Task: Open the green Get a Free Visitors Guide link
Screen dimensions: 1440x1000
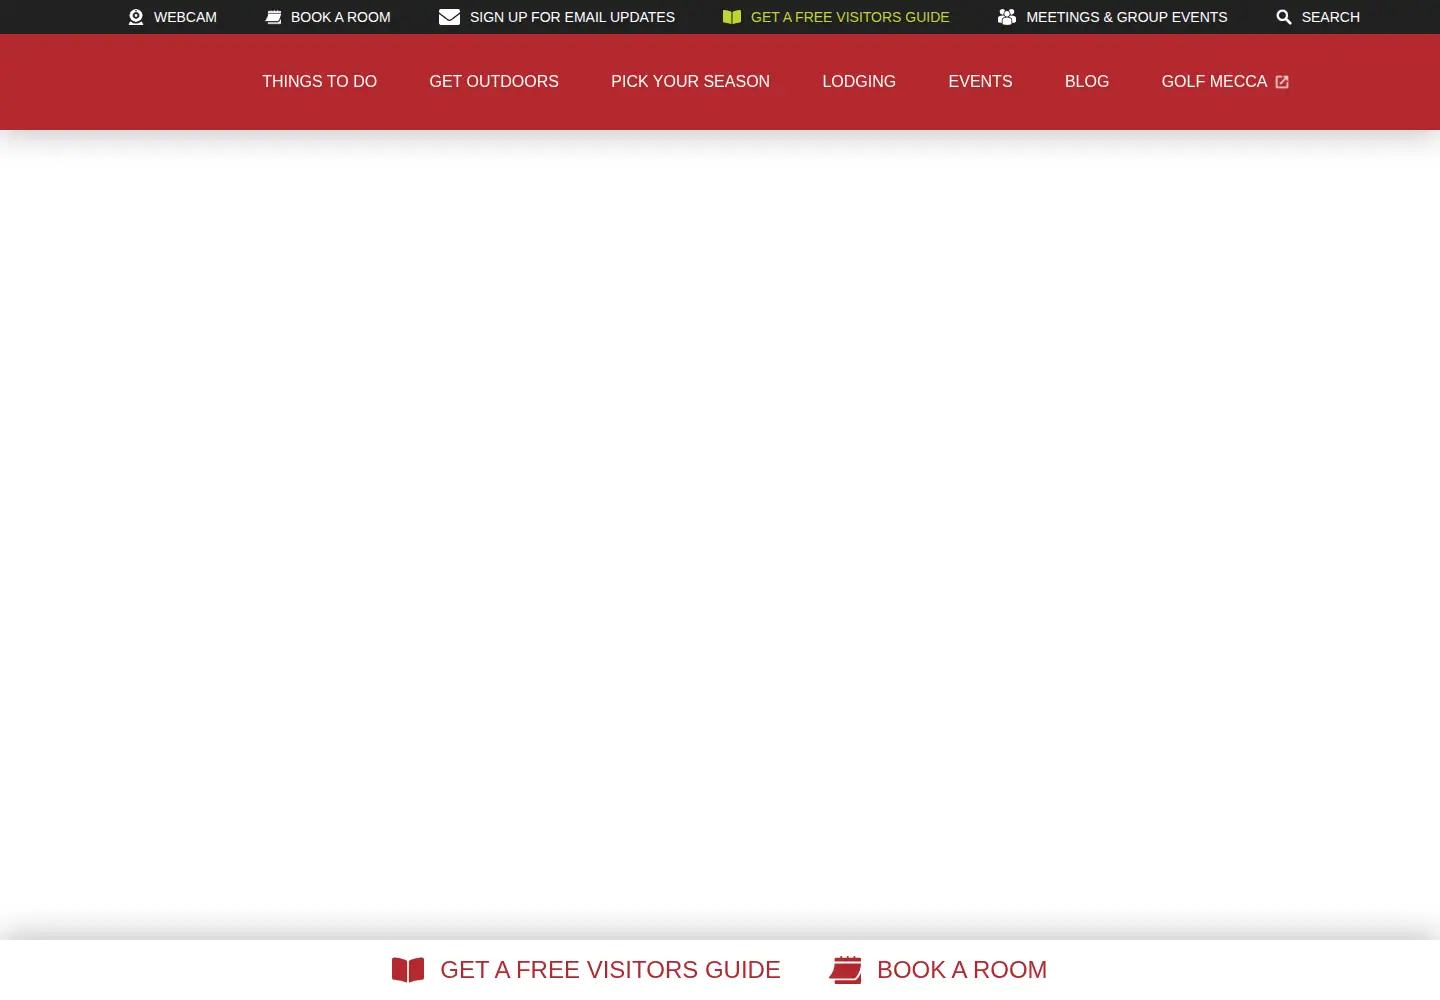Action: (850, 17)
